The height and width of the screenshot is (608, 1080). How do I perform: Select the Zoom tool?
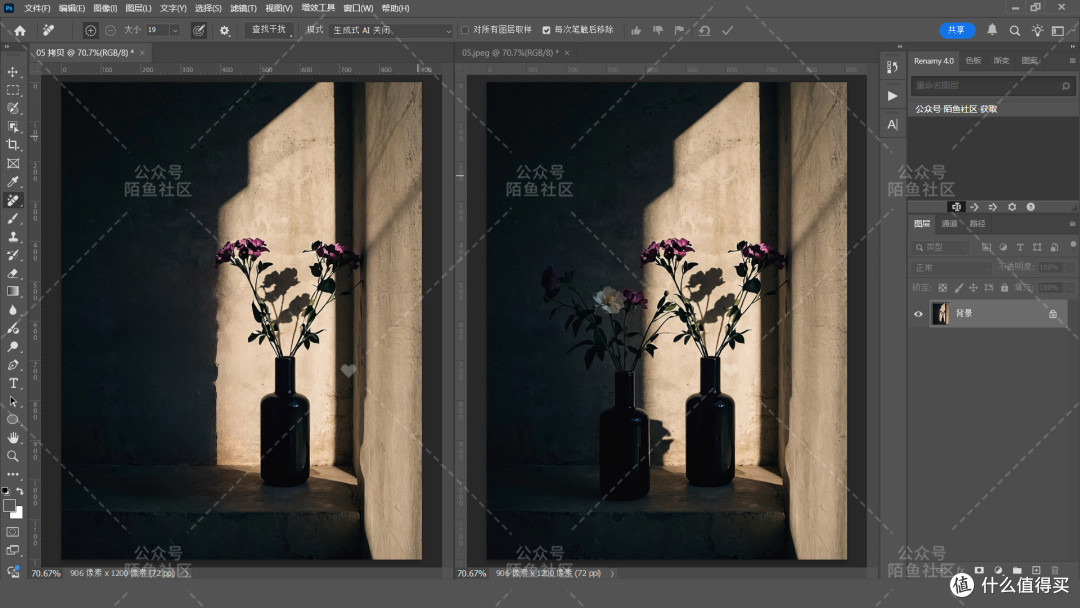(x=12, y=456)
